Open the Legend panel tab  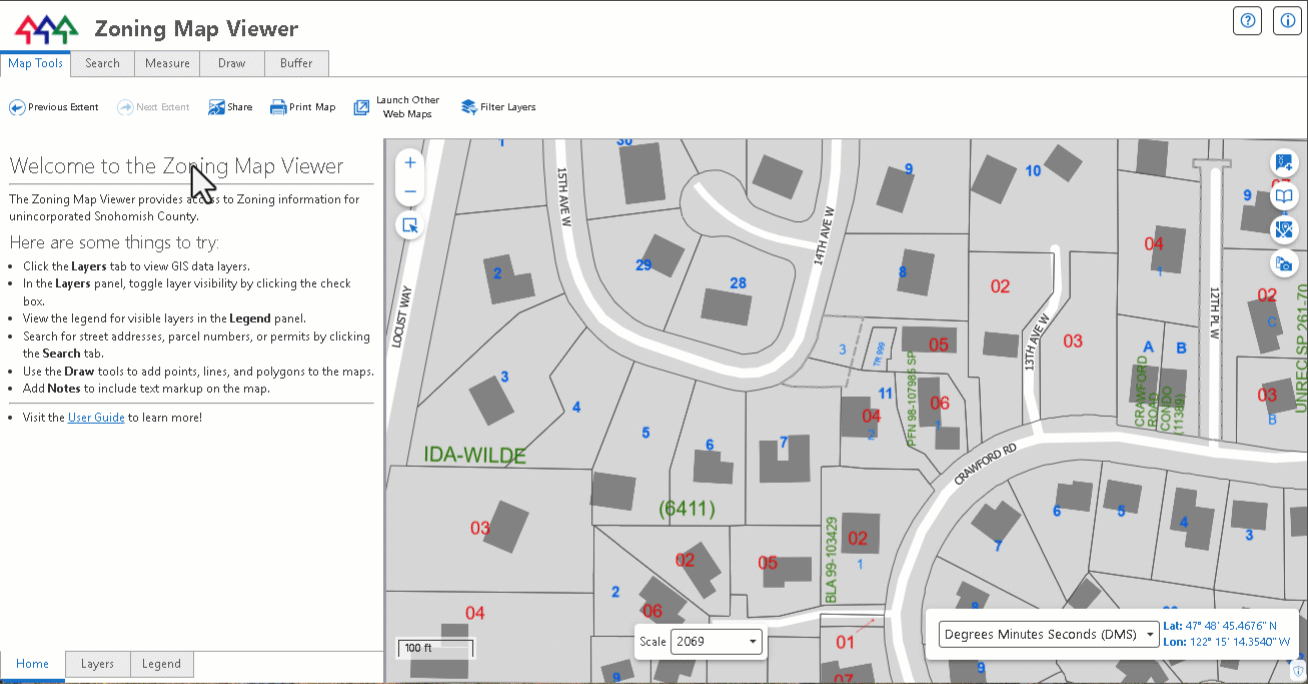[161, 664]
